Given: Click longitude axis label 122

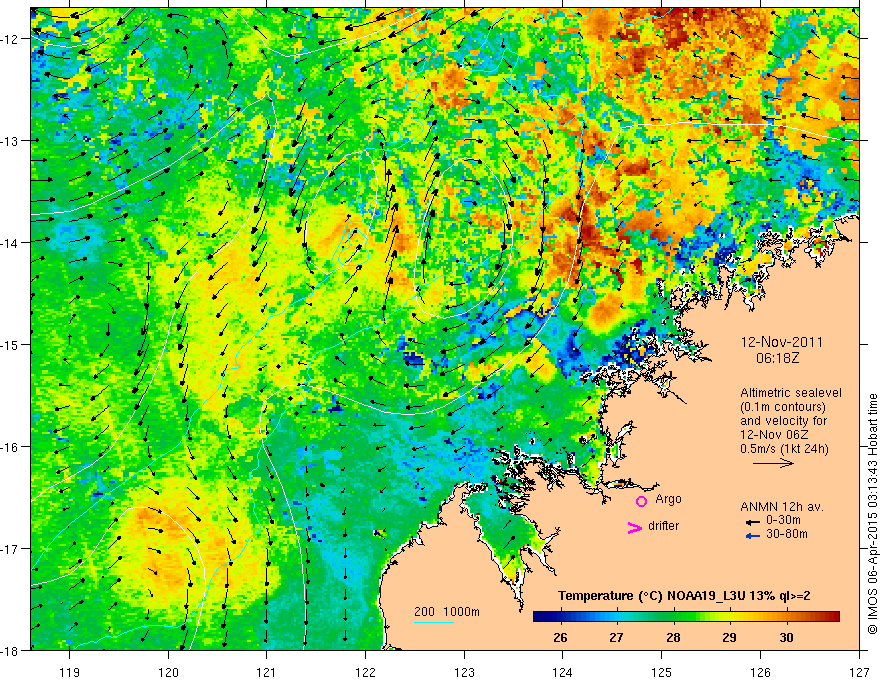Looking at the screenshot, I should tap(365, 672).
